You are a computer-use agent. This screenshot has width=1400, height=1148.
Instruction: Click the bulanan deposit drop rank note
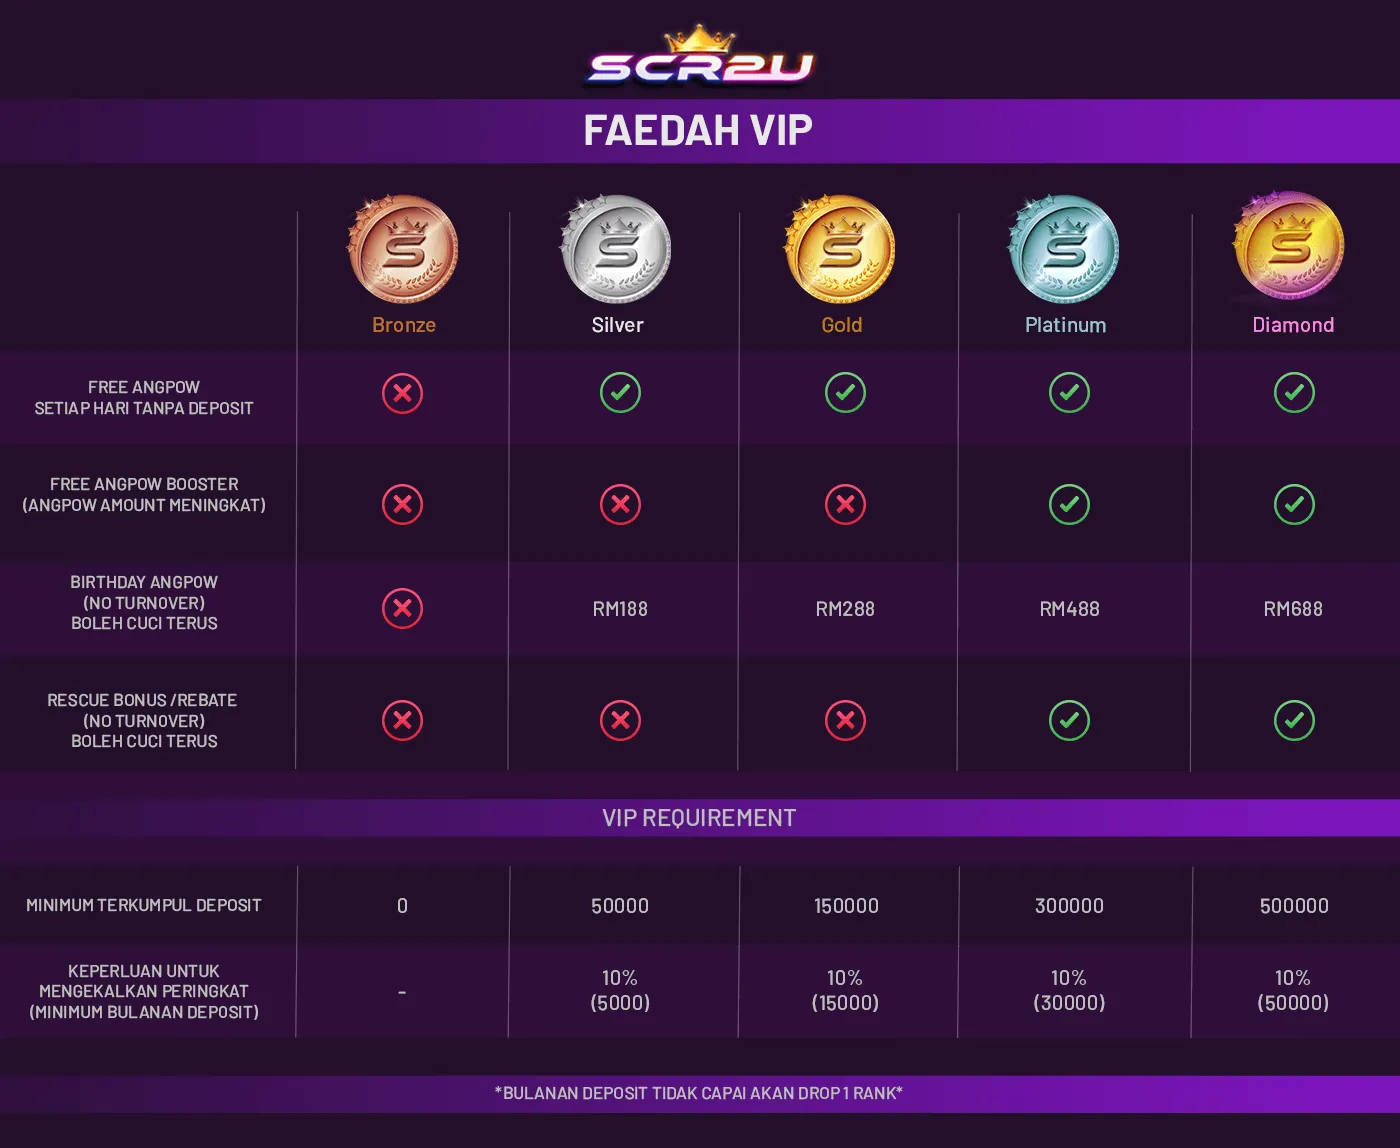click(699, 1093)
